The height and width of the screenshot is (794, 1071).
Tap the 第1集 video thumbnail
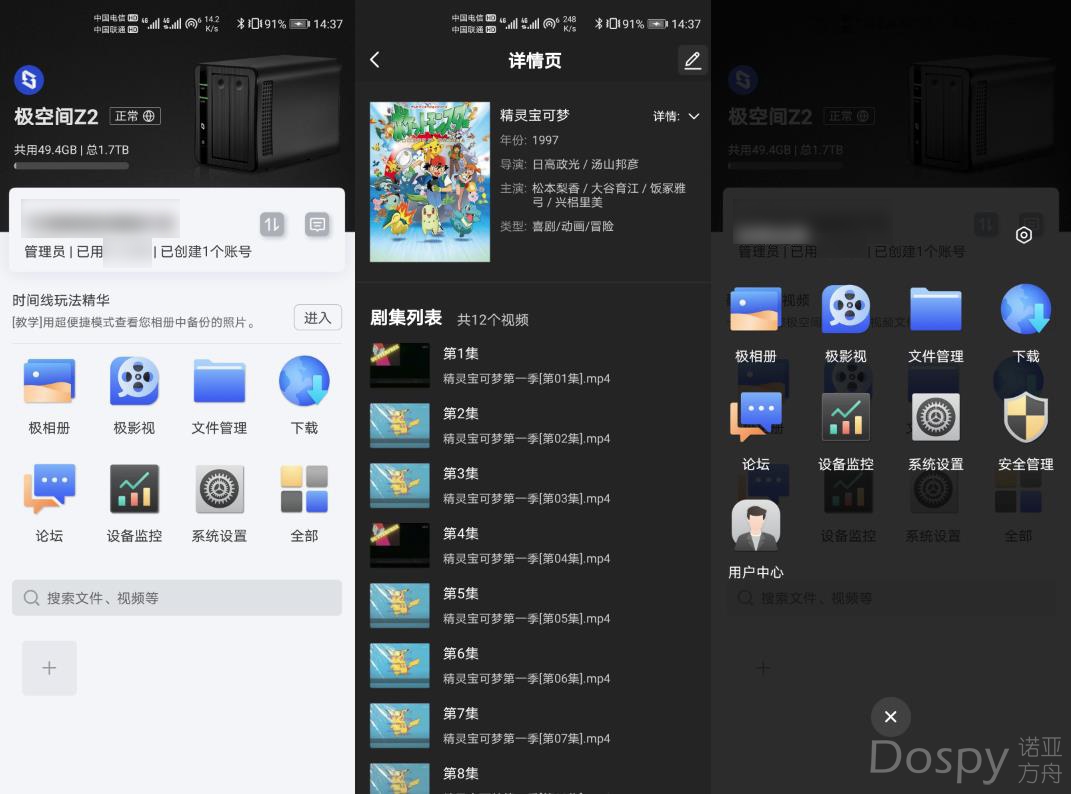(x=400, y=366)
